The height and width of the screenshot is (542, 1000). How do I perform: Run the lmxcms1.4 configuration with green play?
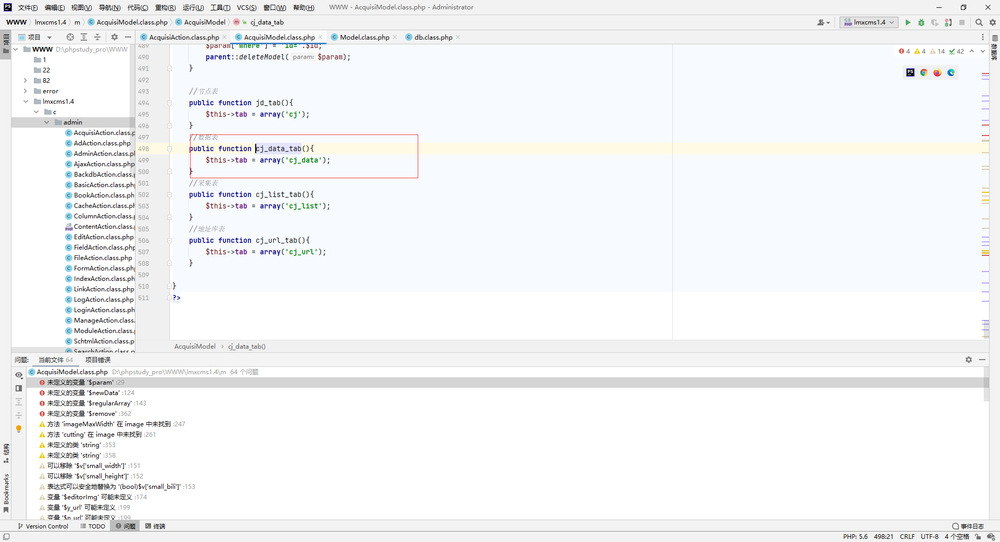coord(908,22)
